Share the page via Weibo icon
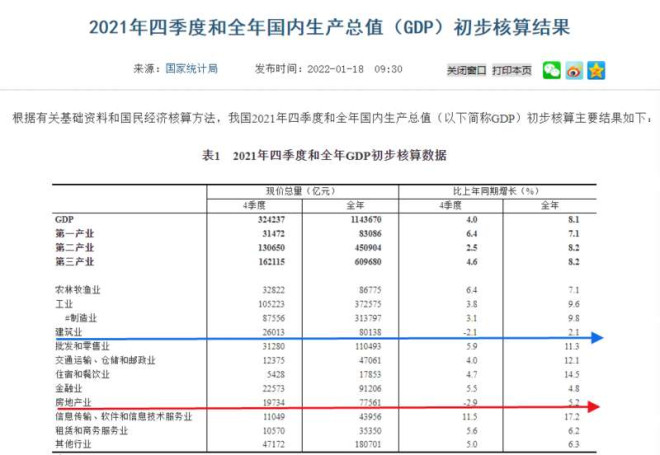 tap(574, 70)
